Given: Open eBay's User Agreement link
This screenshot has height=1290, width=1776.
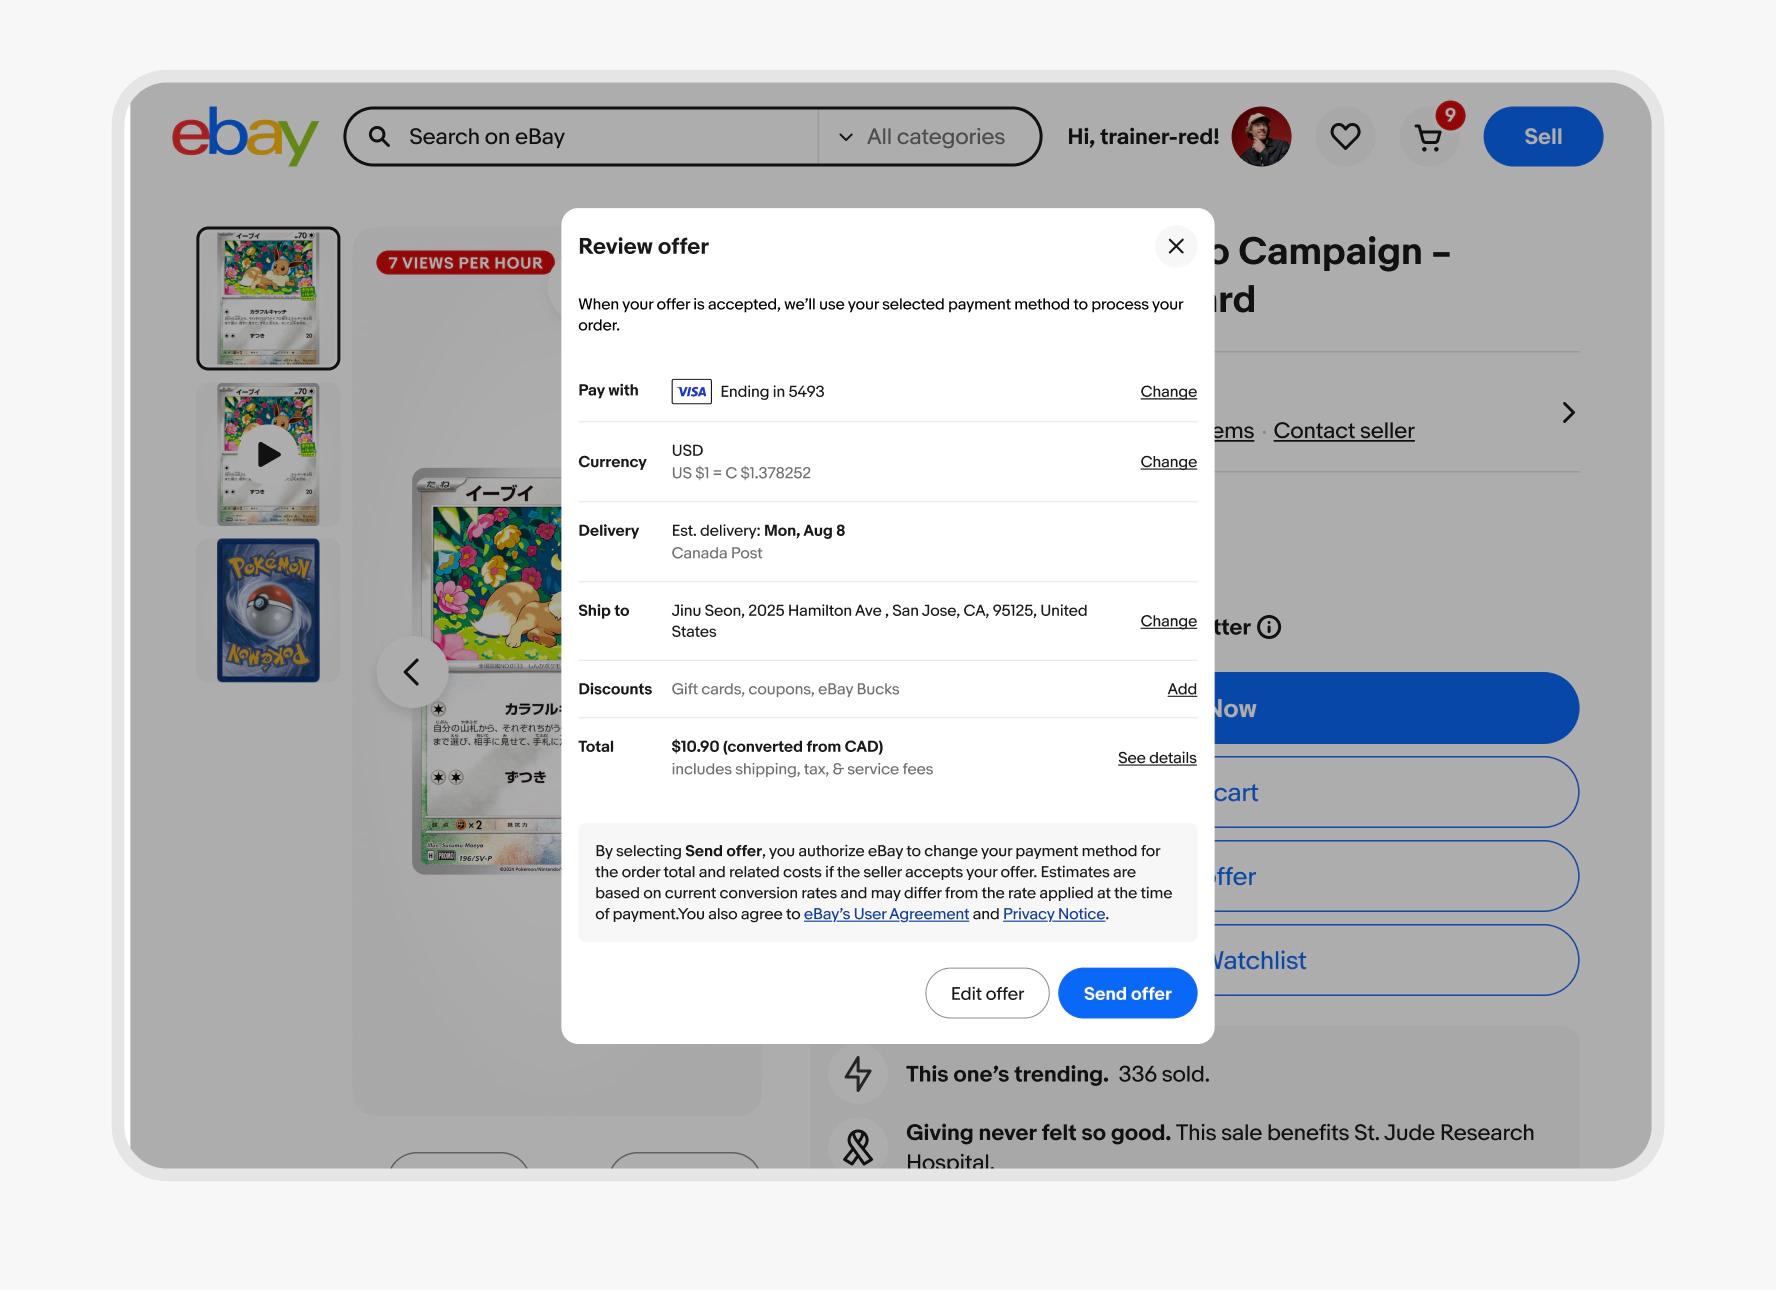Looking at the screenshot, I should [886, 913].
